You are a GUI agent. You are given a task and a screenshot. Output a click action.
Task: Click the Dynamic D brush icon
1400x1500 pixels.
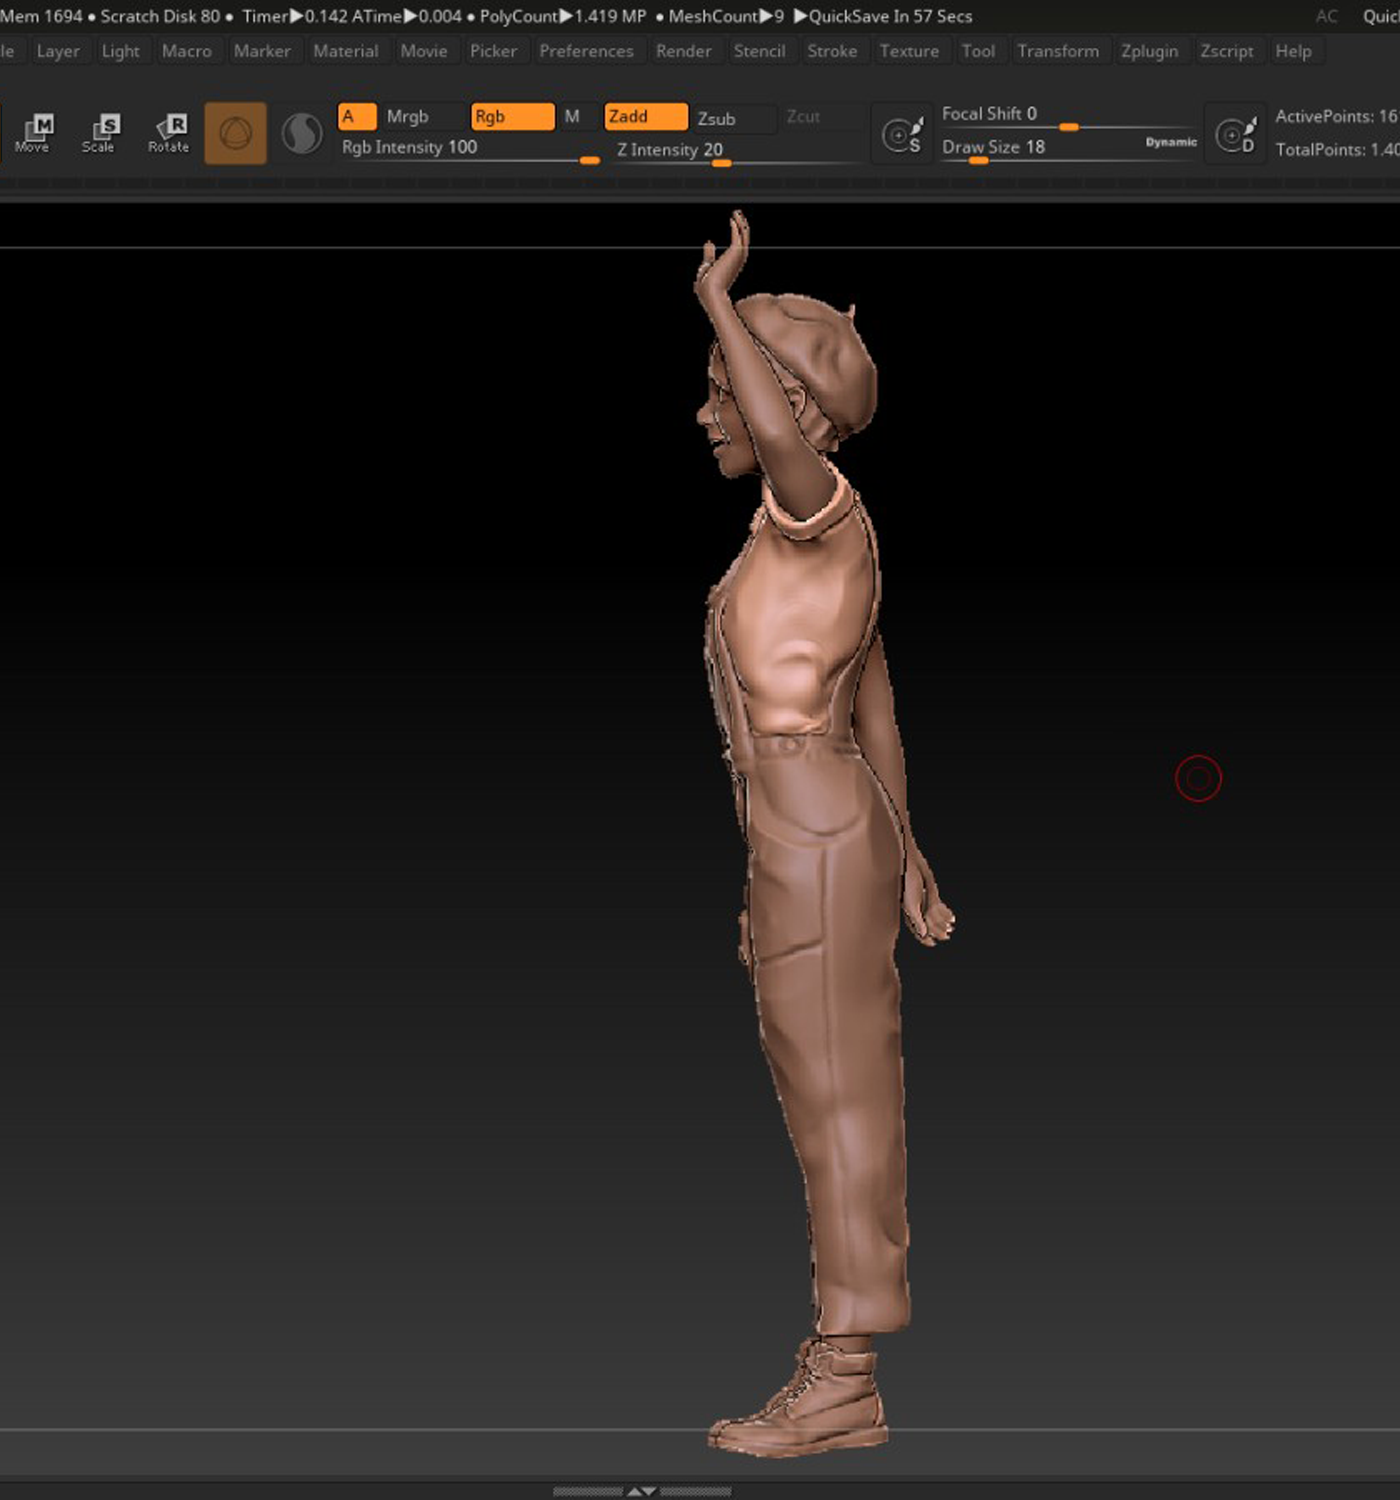(x=1236, y=134)
